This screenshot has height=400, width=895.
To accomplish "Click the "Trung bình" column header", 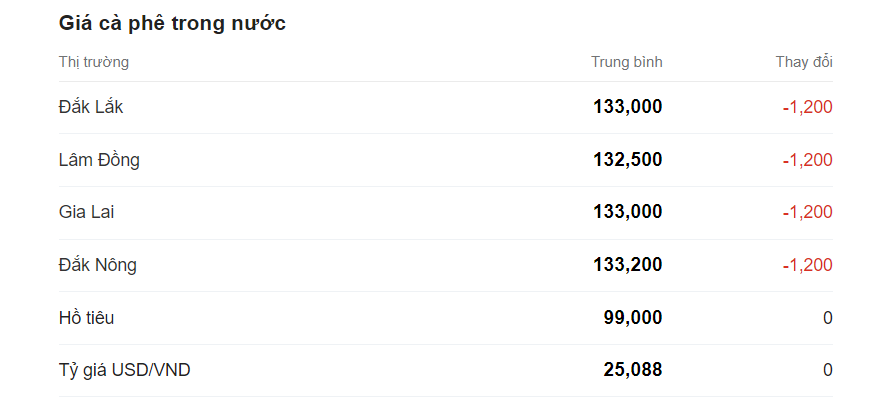I will 626,62.
